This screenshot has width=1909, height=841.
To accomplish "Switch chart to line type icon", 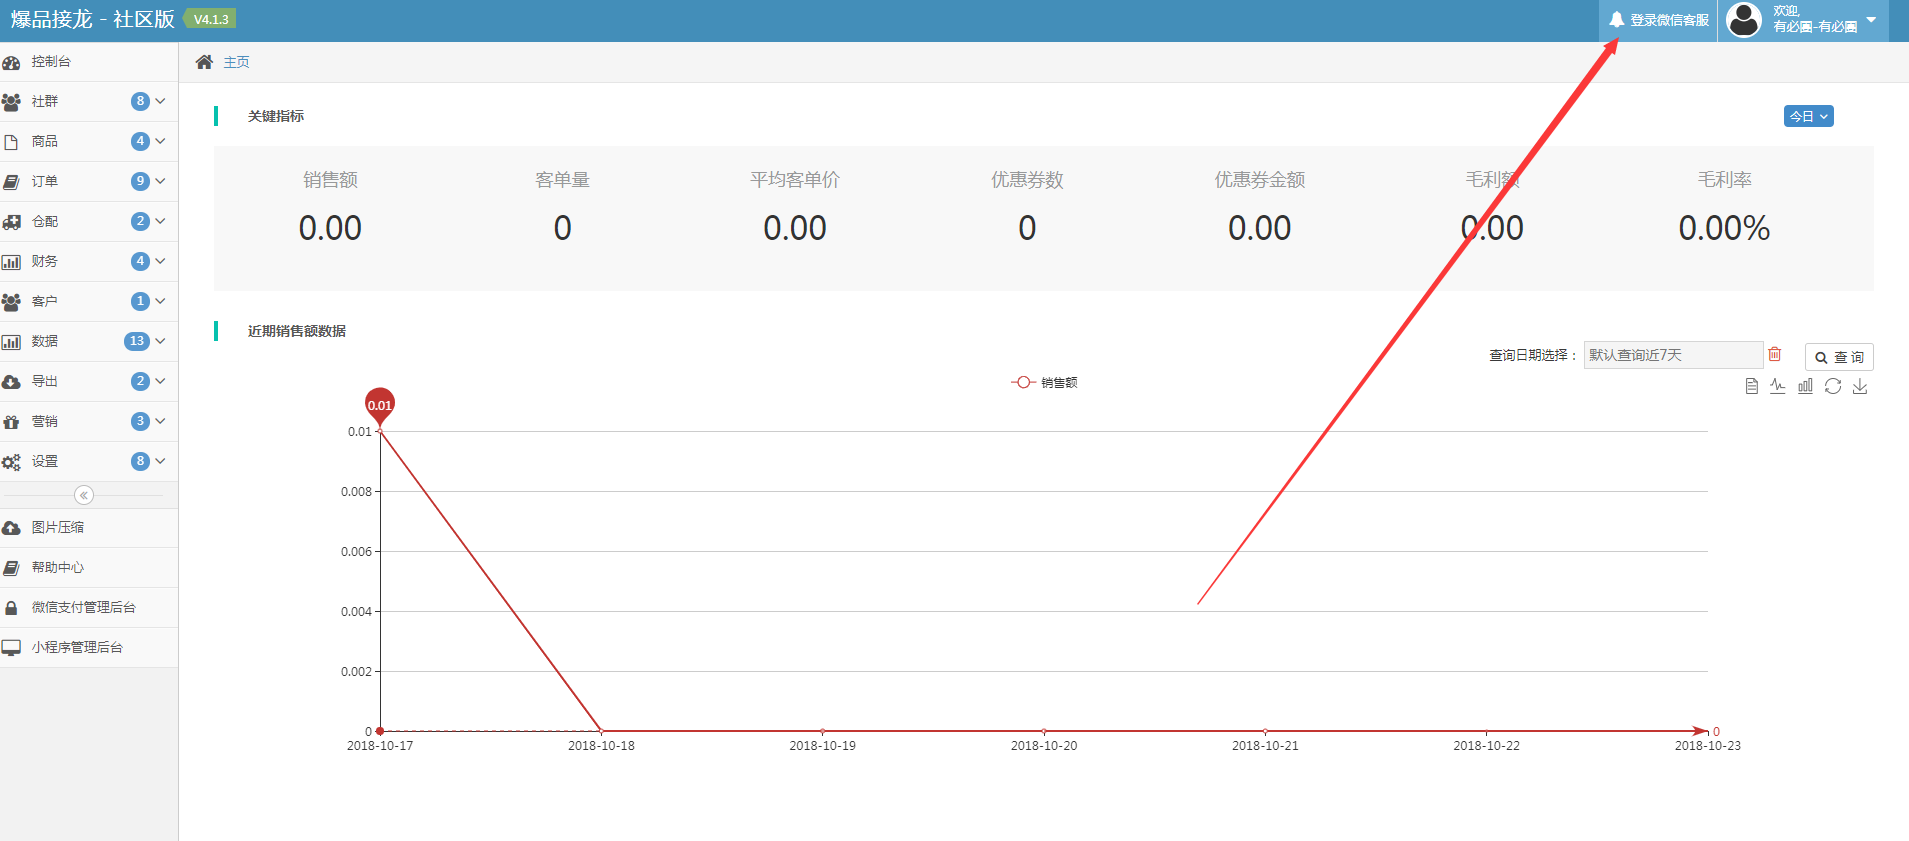I will (1778, 386).
